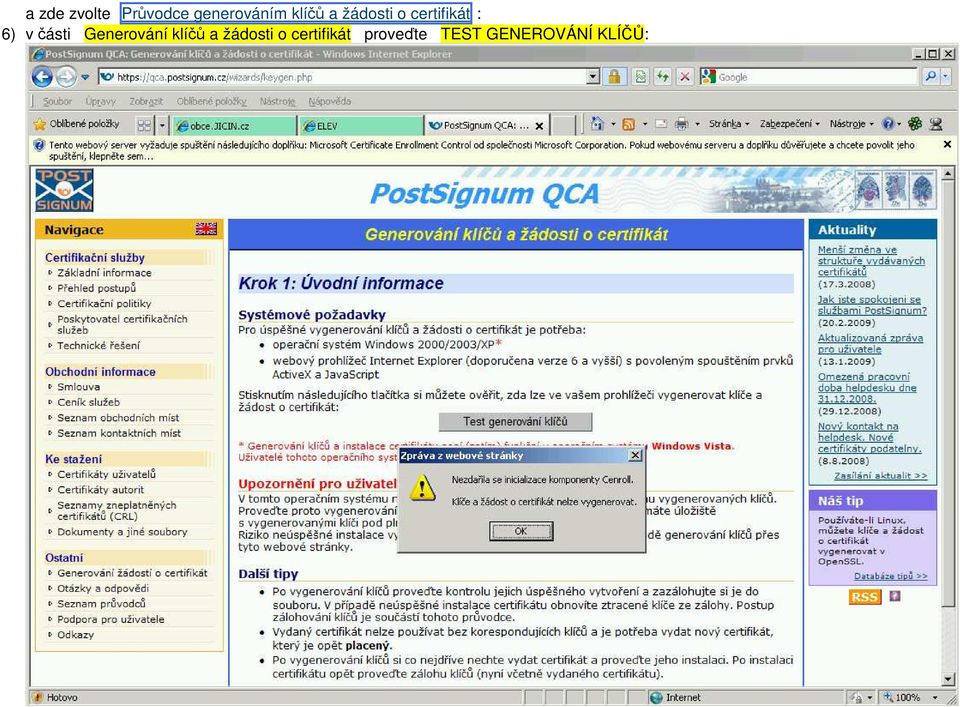Click the Print icon in command bar
This screenshot has width=960, height=707.
681,124
